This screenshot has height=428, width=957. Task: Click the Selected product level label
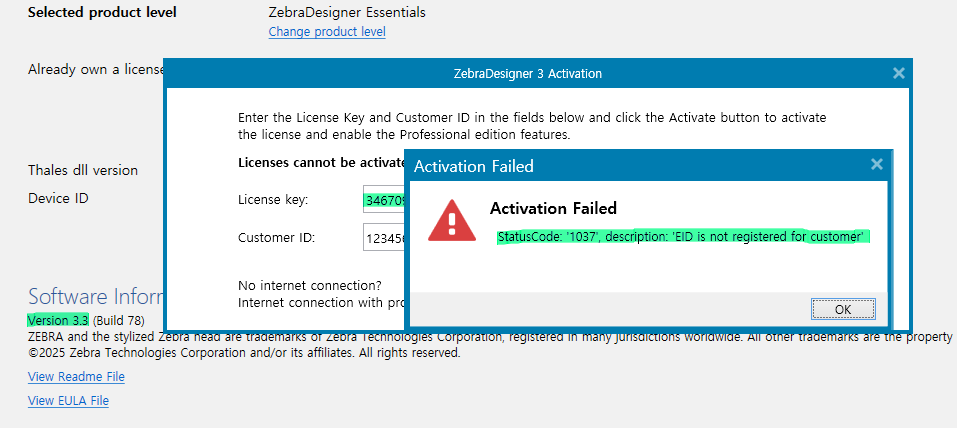point(103,12)
